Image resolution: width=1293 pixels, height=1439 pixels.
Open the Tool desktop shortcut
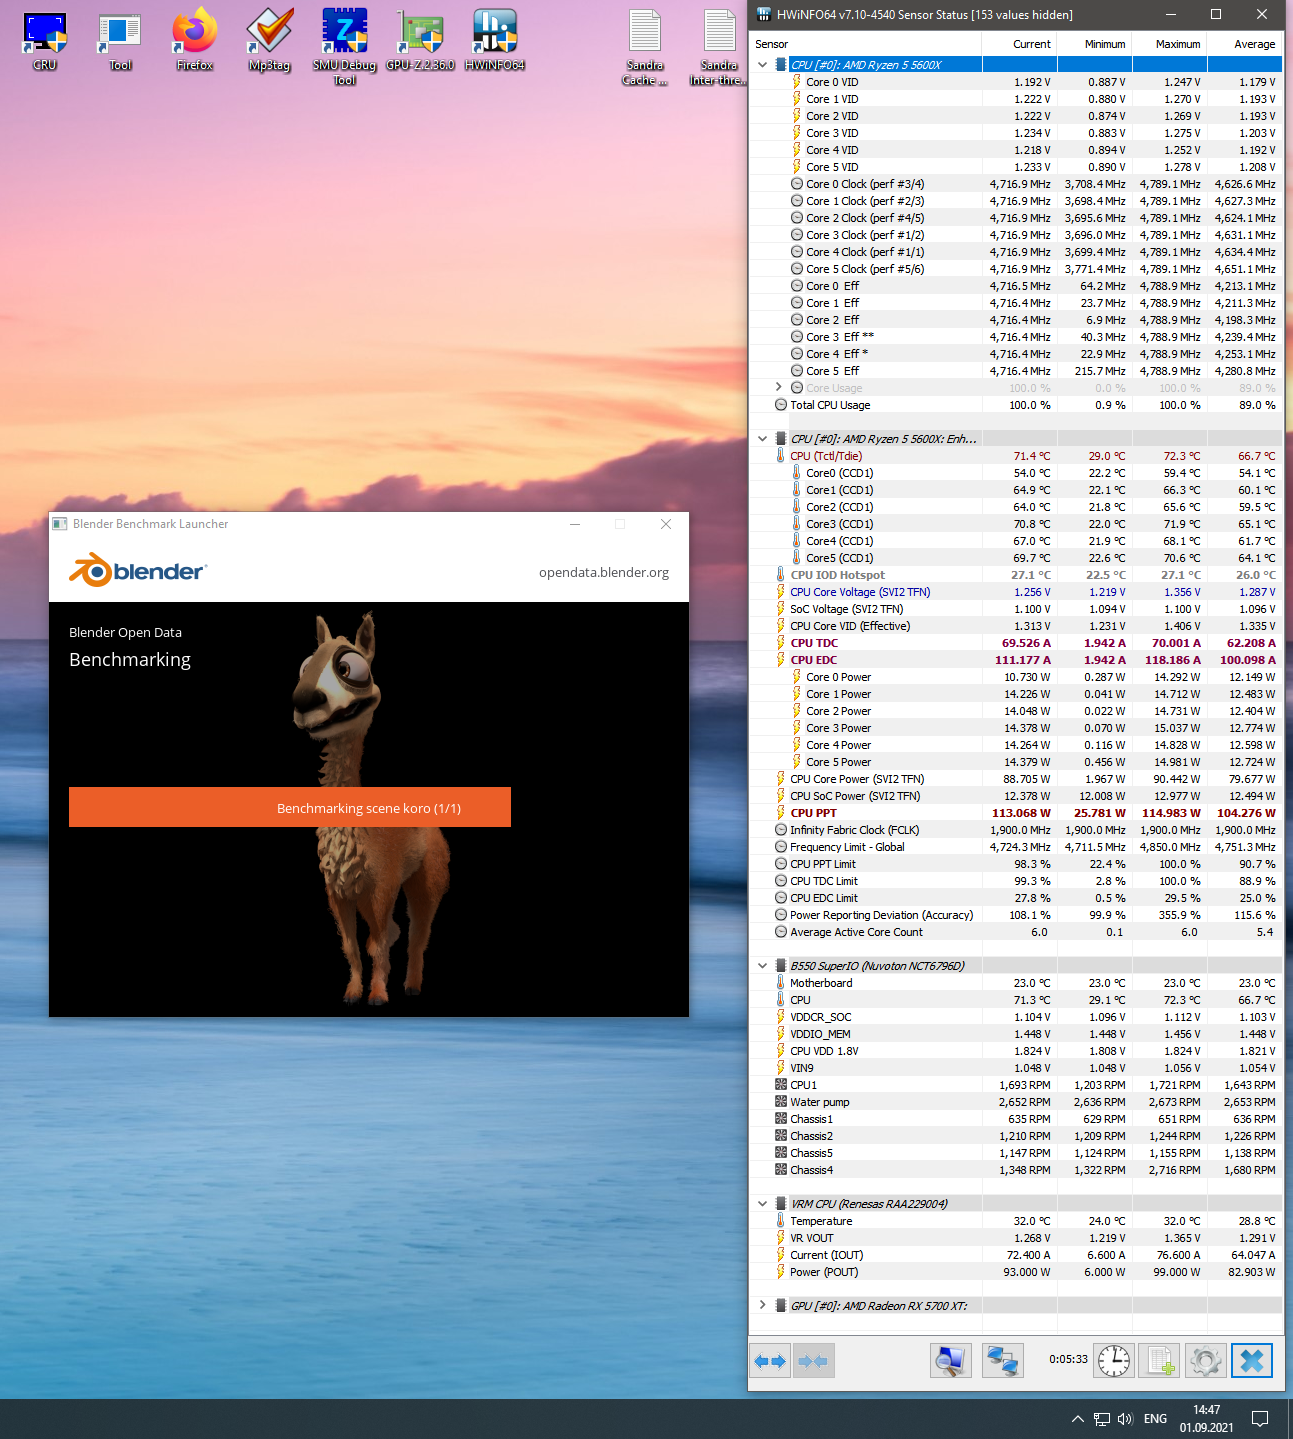point(120,41)
